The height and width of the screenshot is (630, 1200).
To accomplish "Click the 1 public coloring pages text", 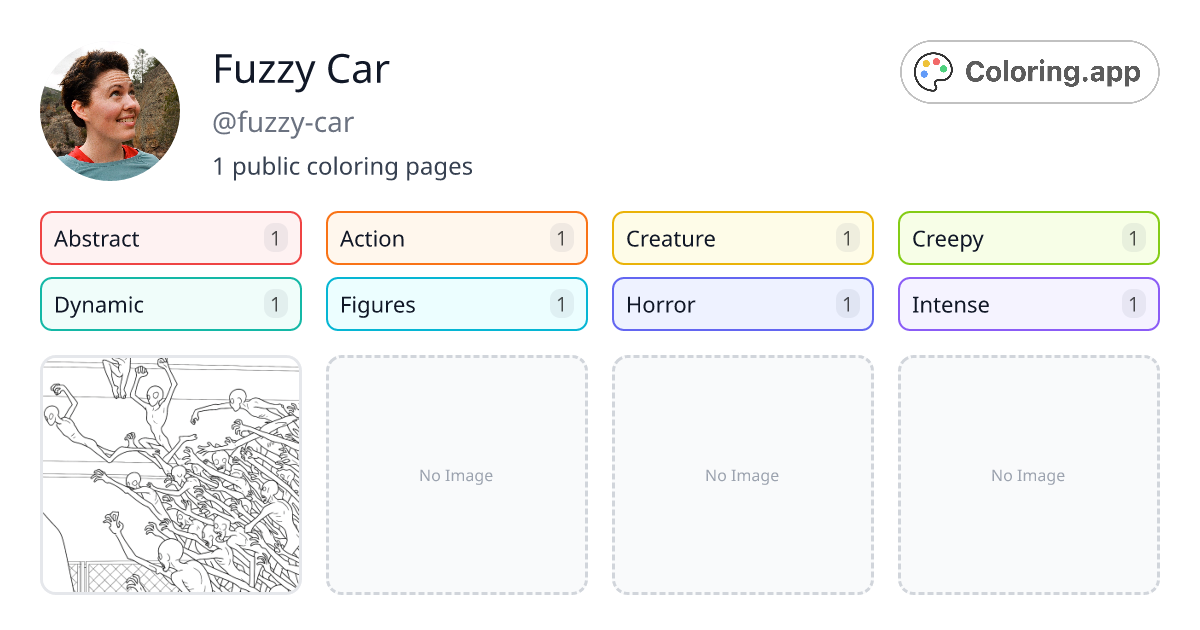I will 343,166.
